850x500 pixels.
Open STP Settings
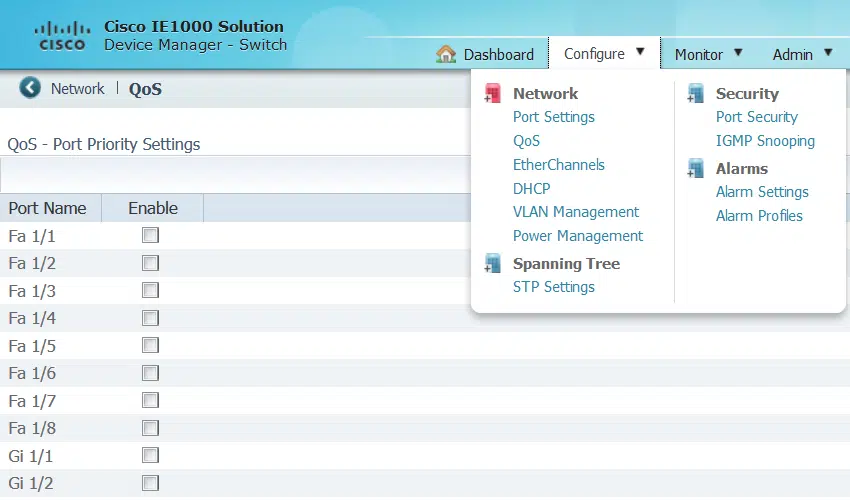[553, 287]
